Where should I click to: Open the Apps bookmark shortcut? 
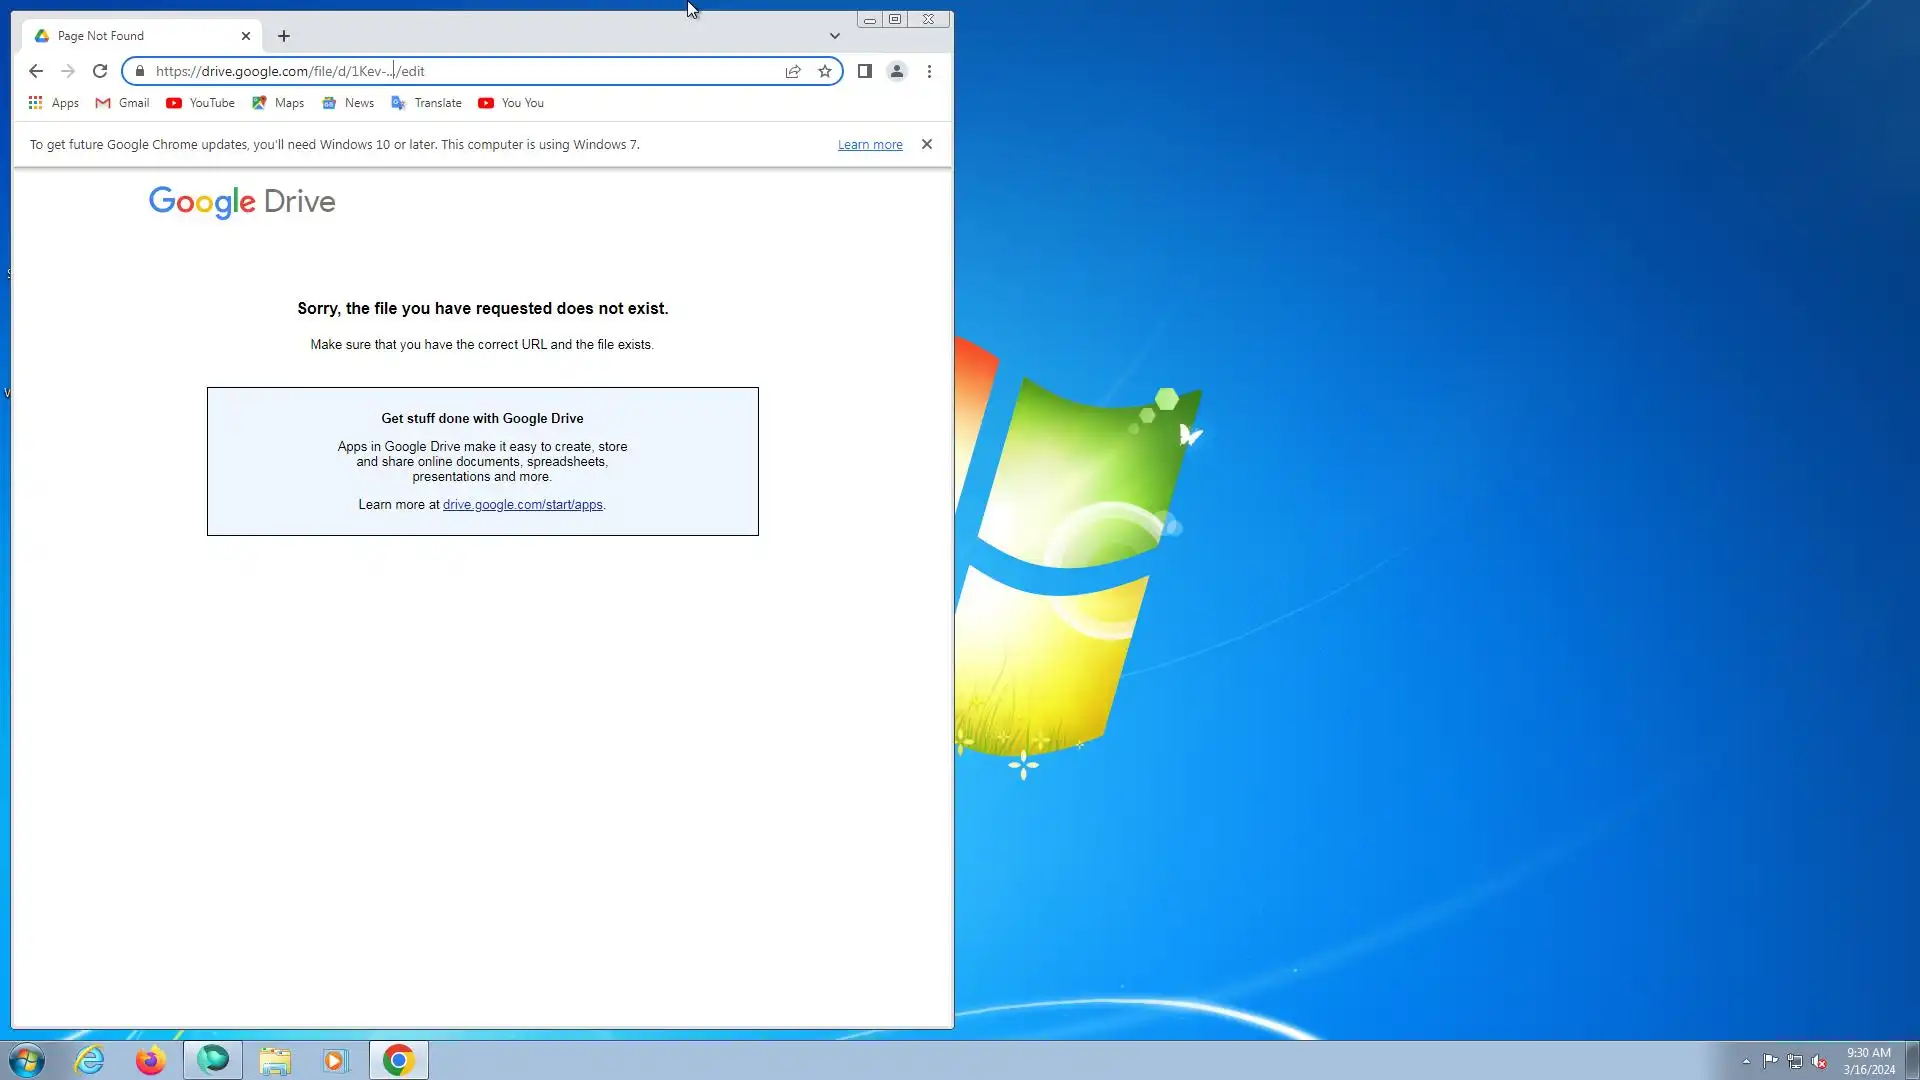(x=54, y=103)
